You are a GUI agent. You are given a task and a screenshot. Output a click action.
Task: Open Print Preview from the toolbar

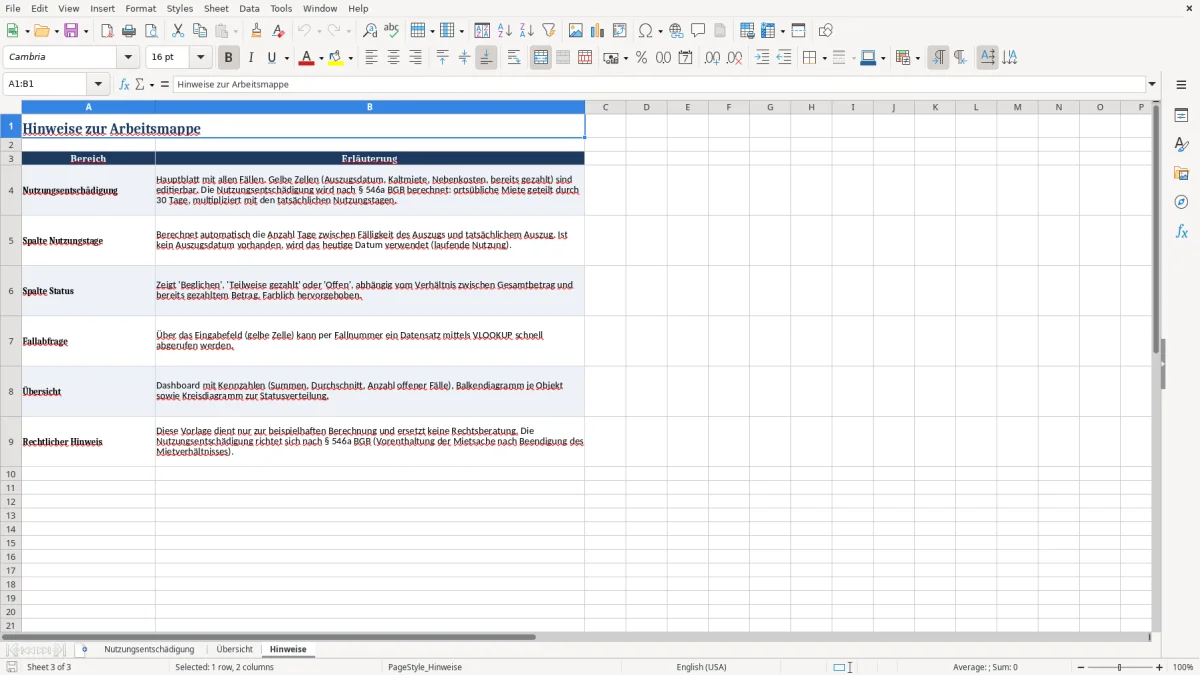point(149,31)
